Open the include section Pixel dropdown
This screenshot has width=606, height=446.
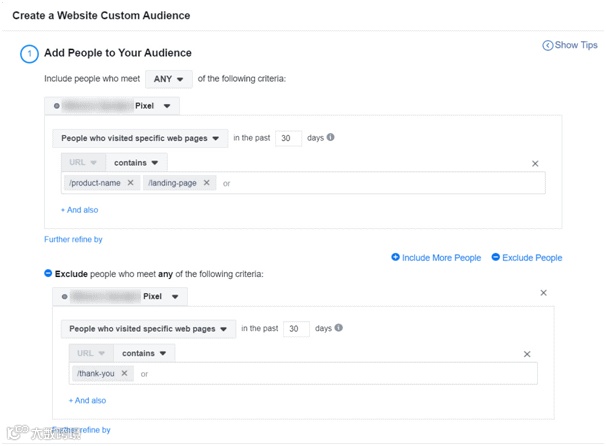(x=167, y=105)
